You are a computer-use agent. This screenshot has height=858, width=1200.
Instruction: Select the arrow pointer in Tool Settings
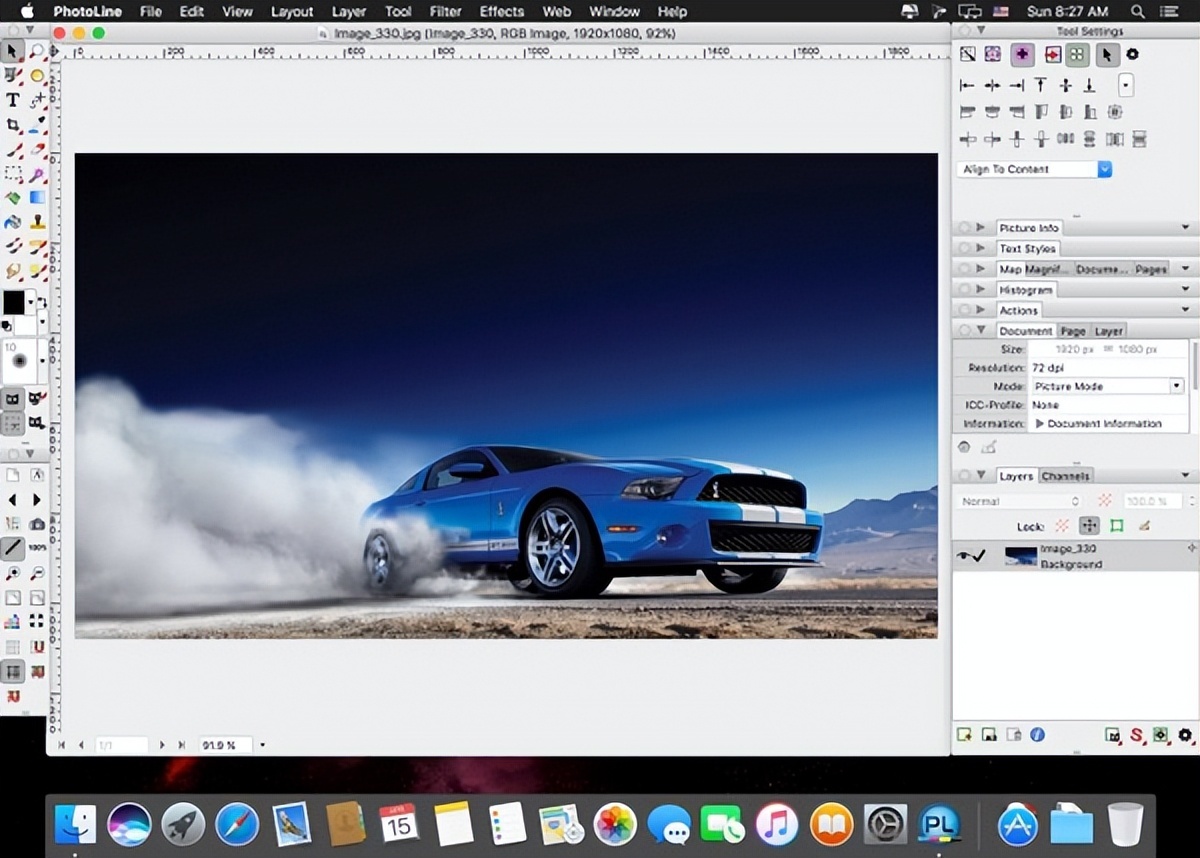pyautogui.click(x=1107, y=55)
